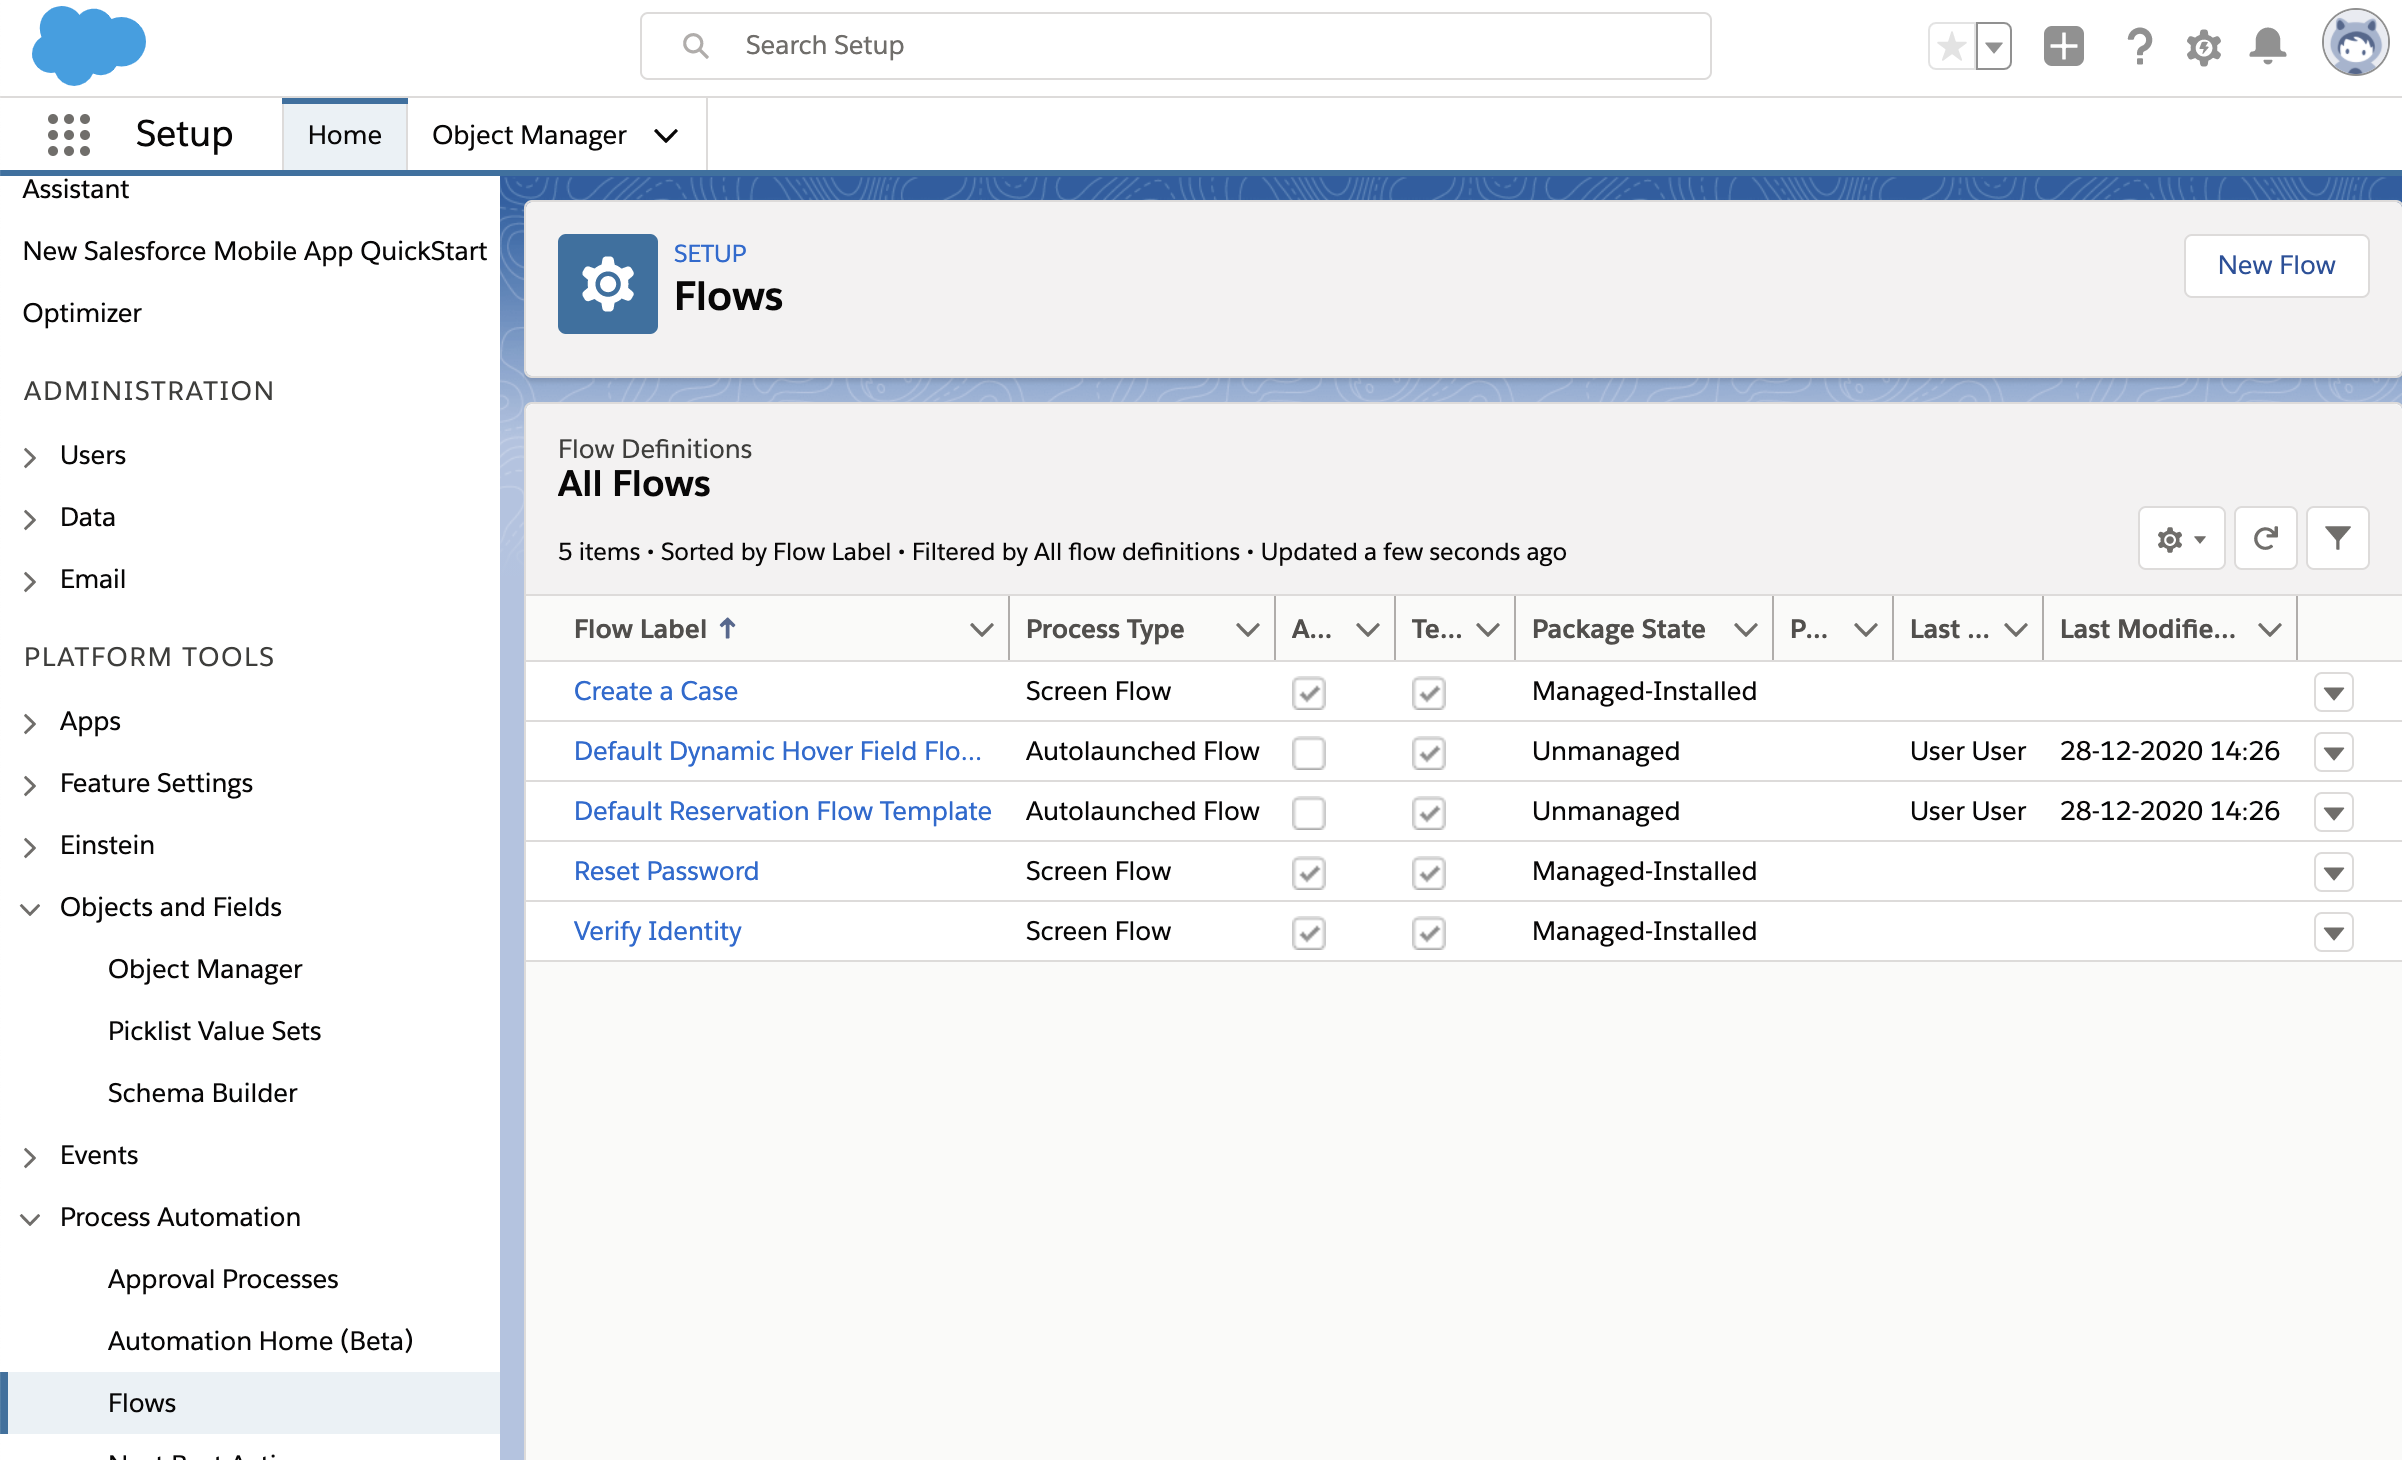The image size is (2402, 1460).
Task: Open row actions dropdown for Verify Identity
Action: pos(2333,932)
